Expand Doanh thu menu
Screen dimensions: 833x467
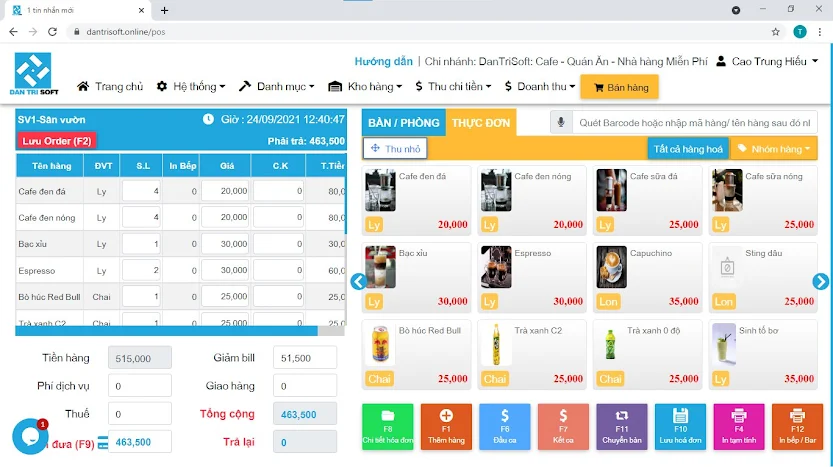(540, 86)
